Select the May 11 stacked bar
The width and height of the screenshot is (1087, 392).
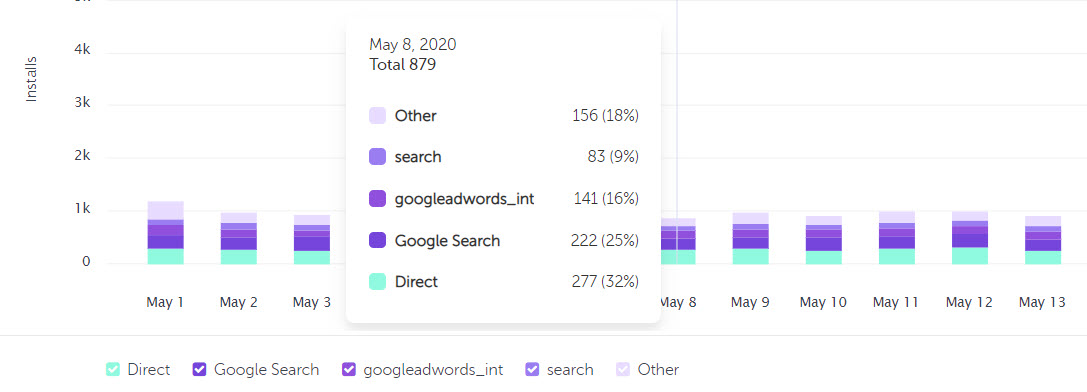pyautogui.click(x=897, y=238)
